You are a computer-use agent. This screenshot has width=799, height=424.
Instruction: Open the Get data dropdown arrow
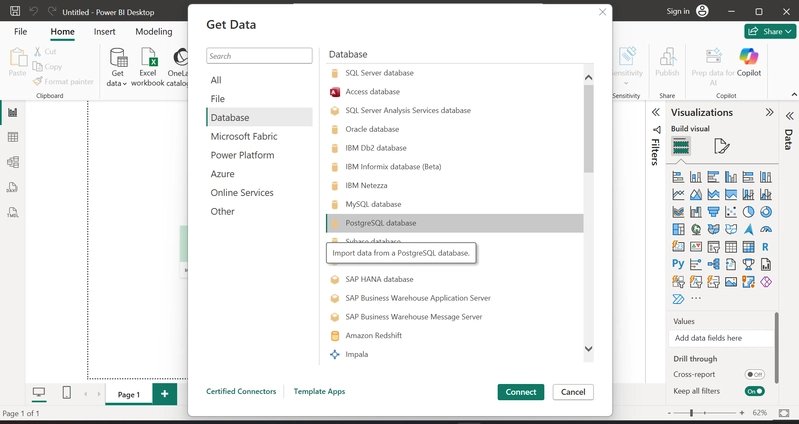(124, 84)
